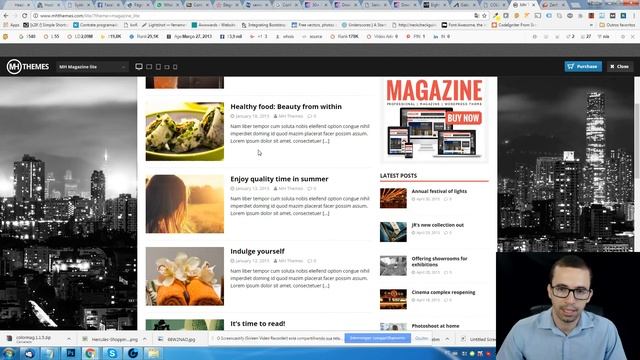Viewport: 640px width, 360px height.
Task: Click the Ocultar button on sharing bar
Action: pyautogui.click(x=421, y=338)
